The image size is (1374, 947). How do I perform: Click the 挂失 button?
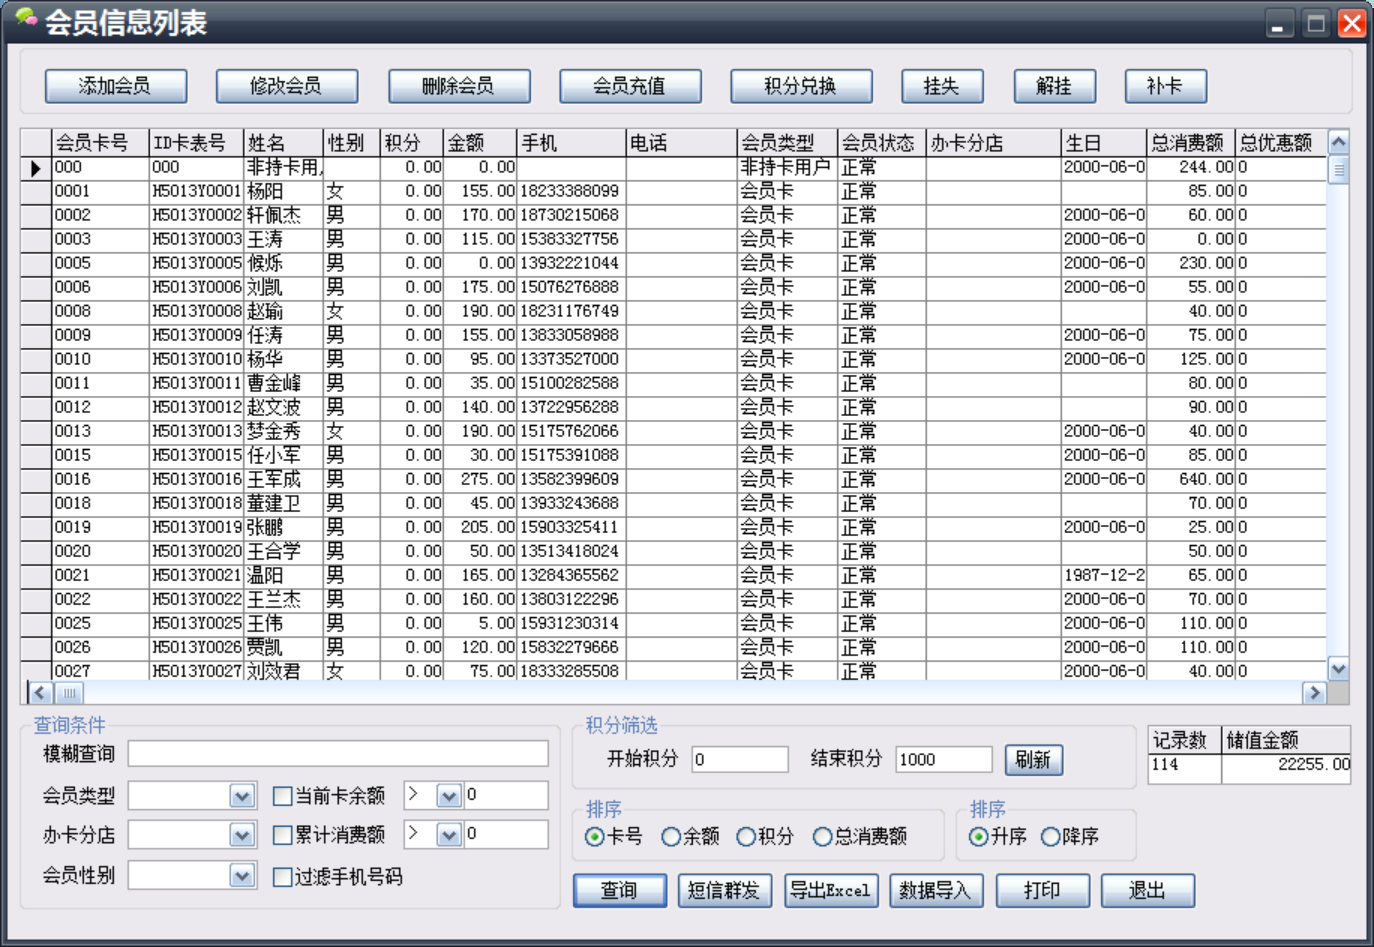(x=941, y=86)
